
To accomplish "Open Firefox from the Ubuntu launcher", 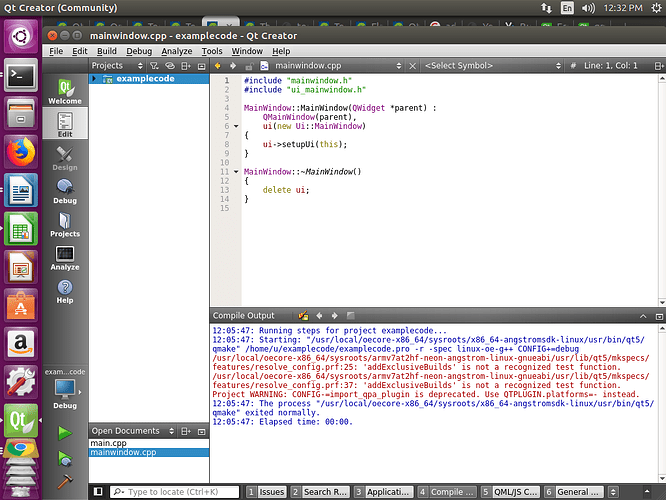I will point(21,152).
